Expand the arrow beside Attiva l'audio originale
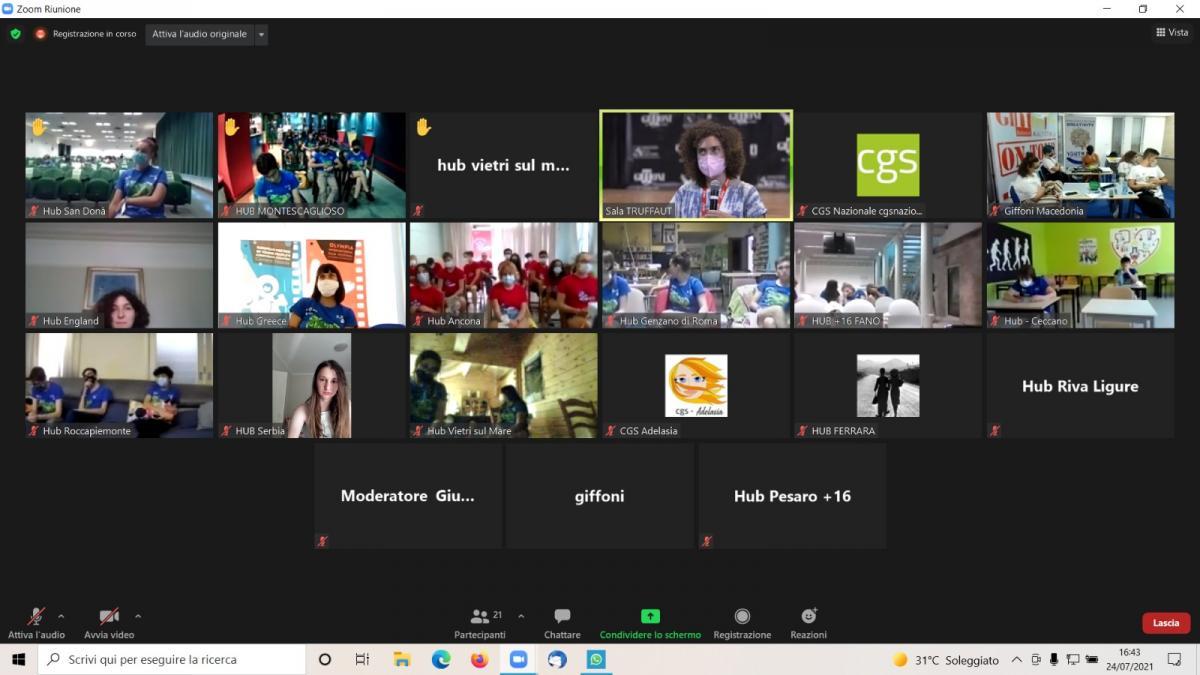This screenshot has width=1200, height=675. tap(262, 34)
